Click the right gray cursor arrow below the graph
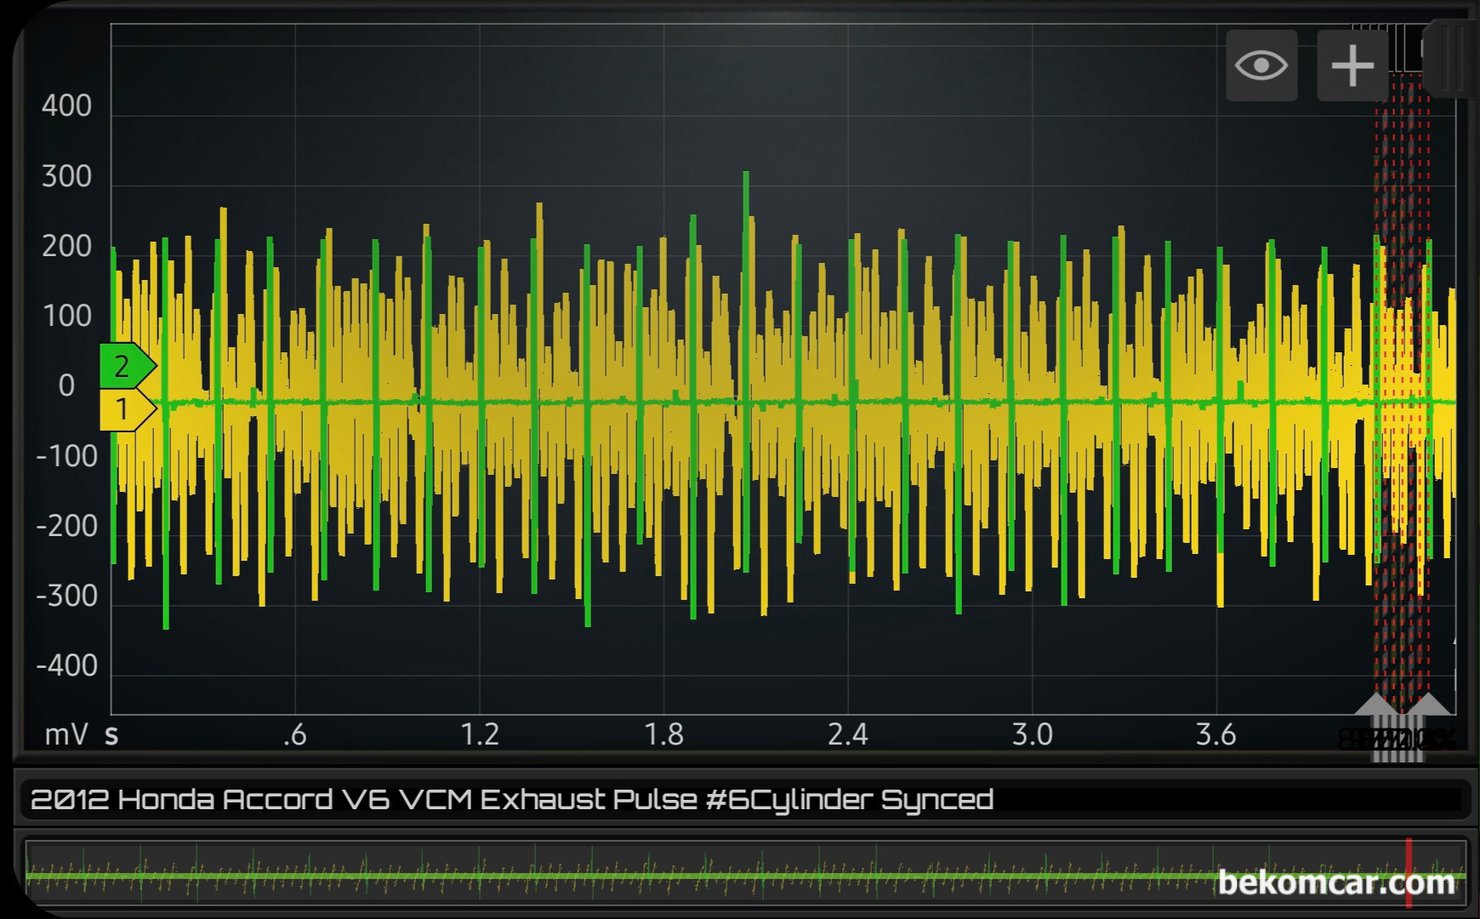 pos(1426,707)
